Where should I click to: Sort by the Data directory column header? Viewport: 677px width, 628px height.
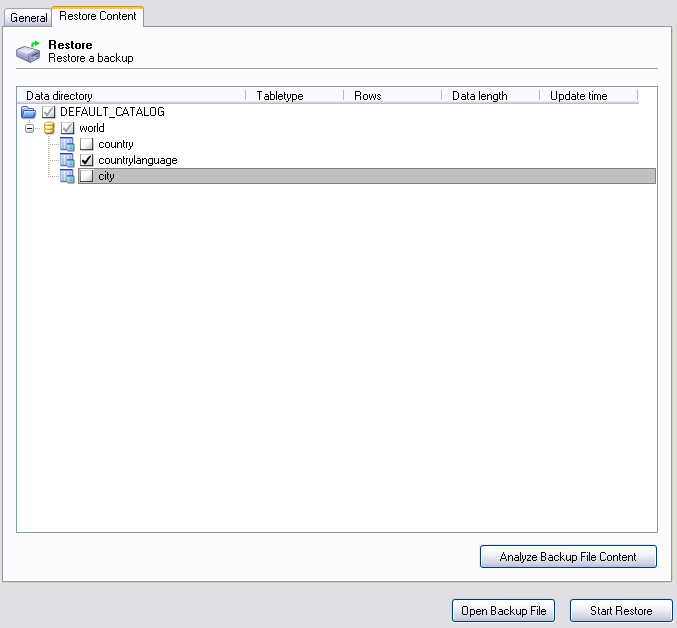(130, 96)
